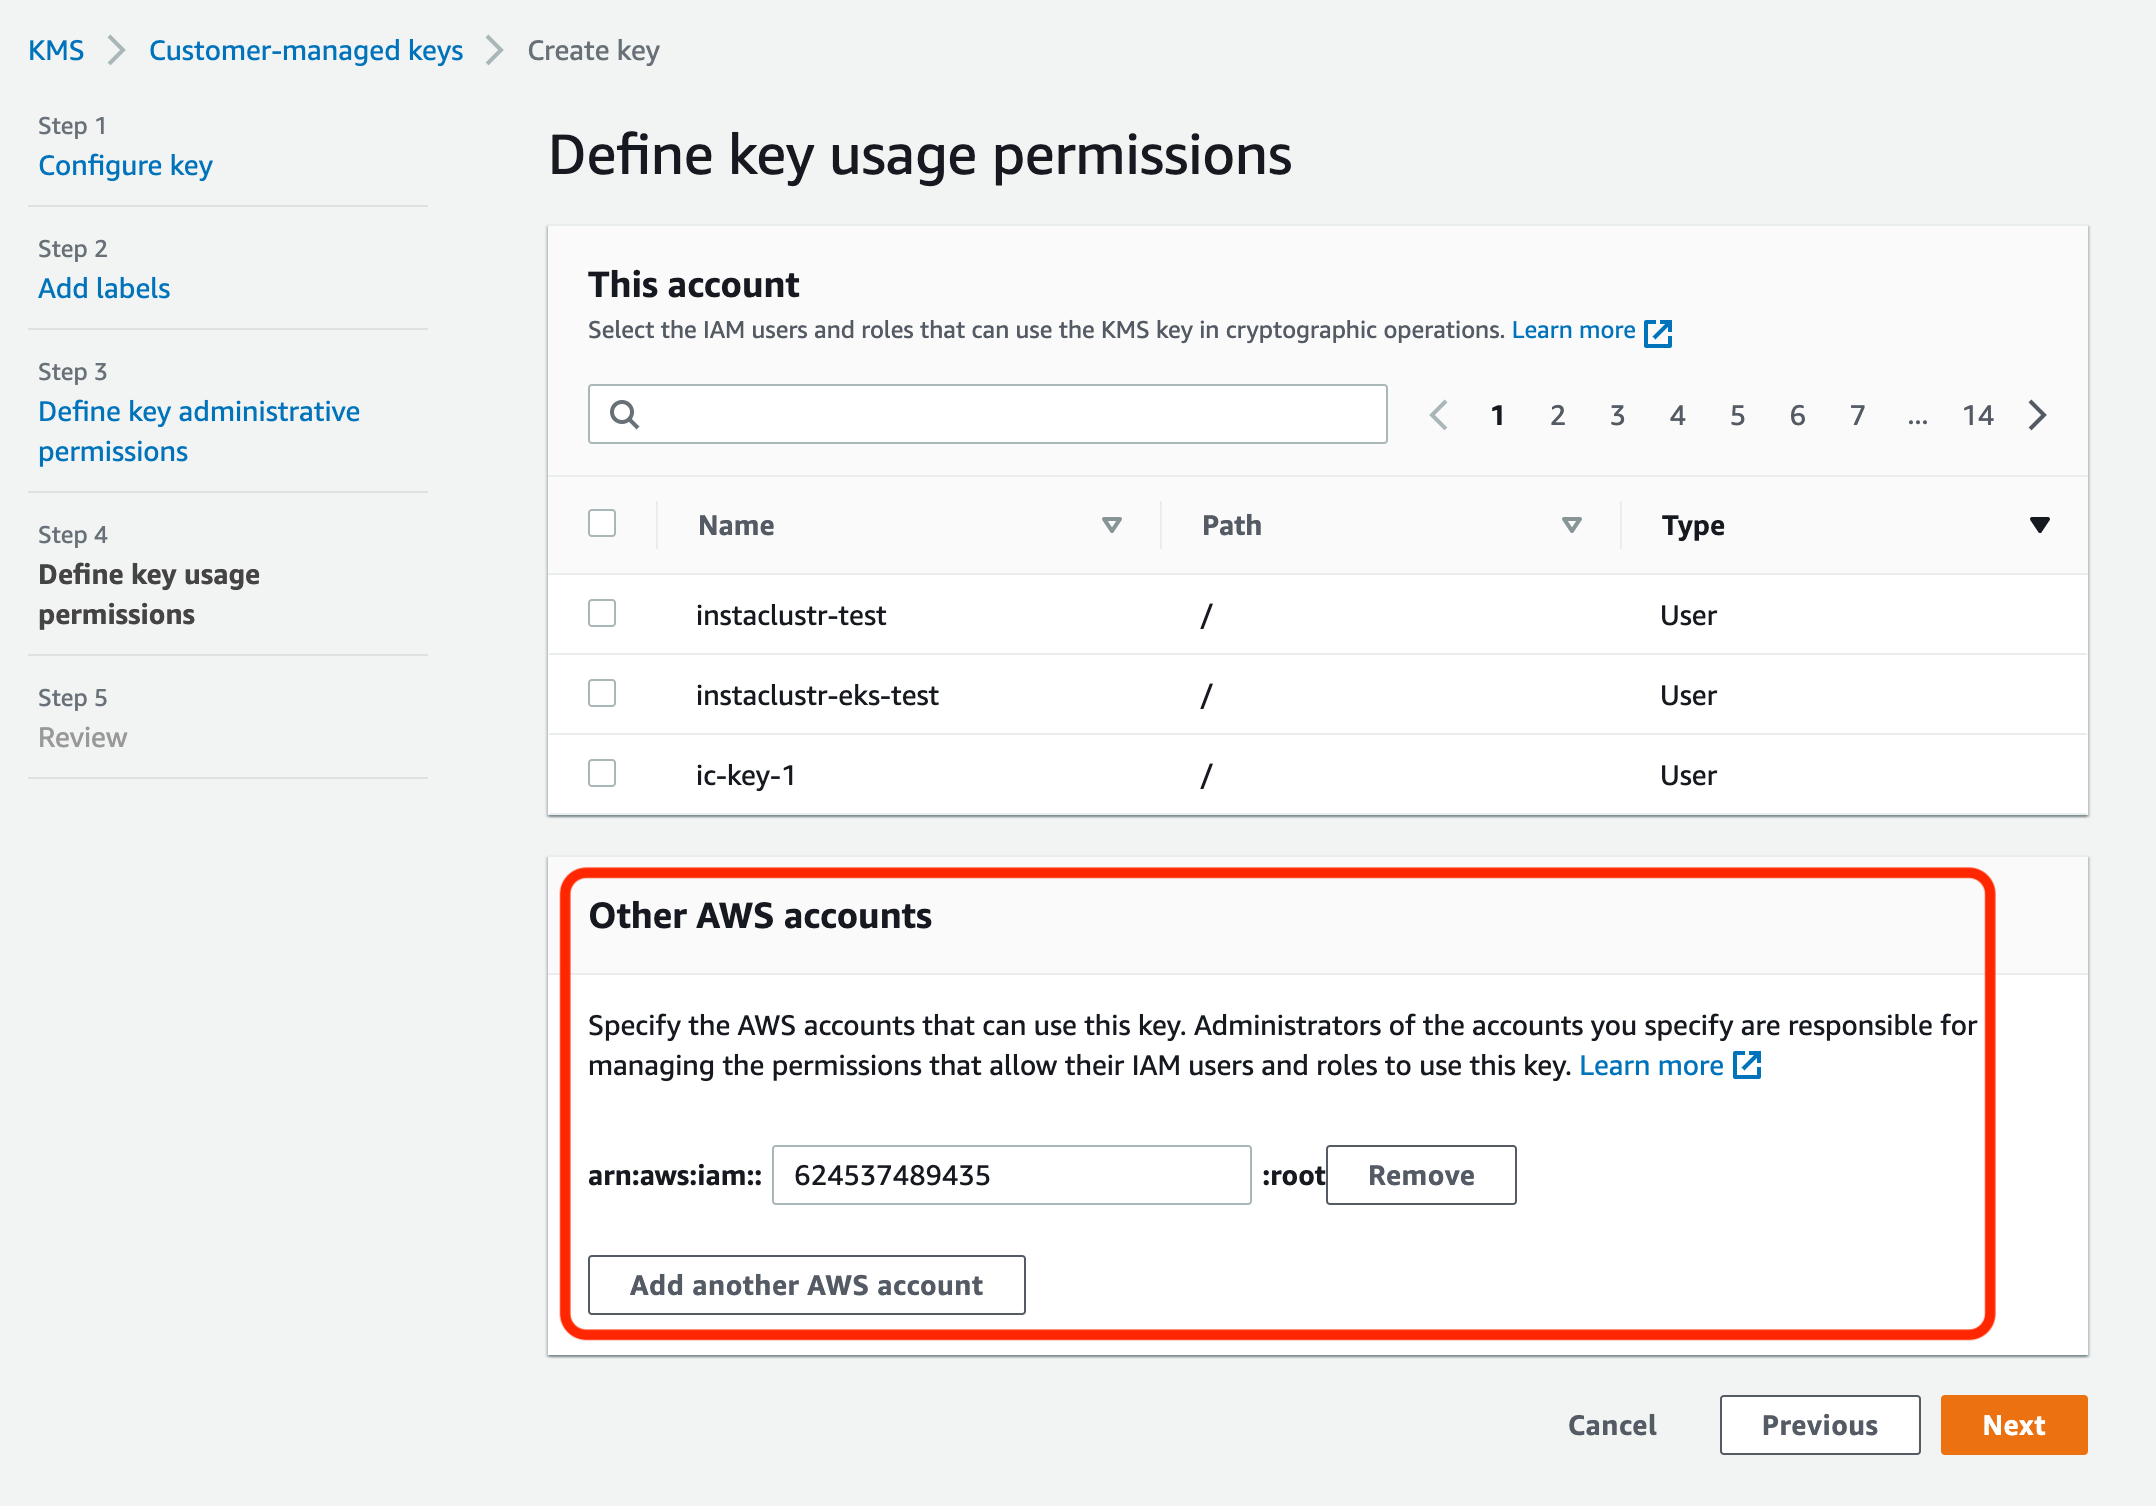Screen dimensions: 2156x1506
Task: Open Step 1 Configure key
Action: point(125,165)
